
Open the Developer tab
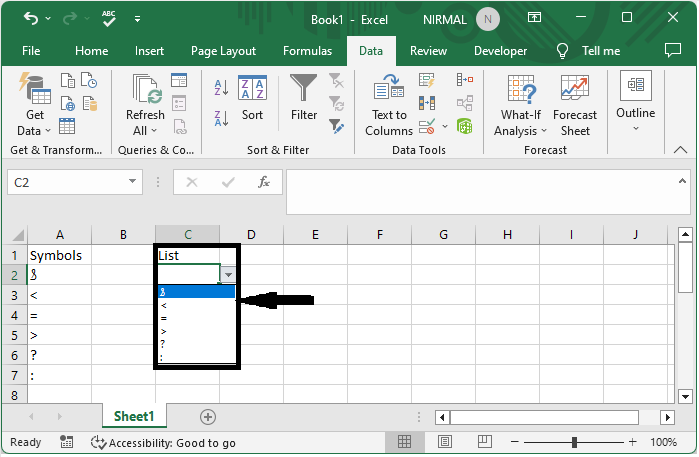[x=500, y=51]
